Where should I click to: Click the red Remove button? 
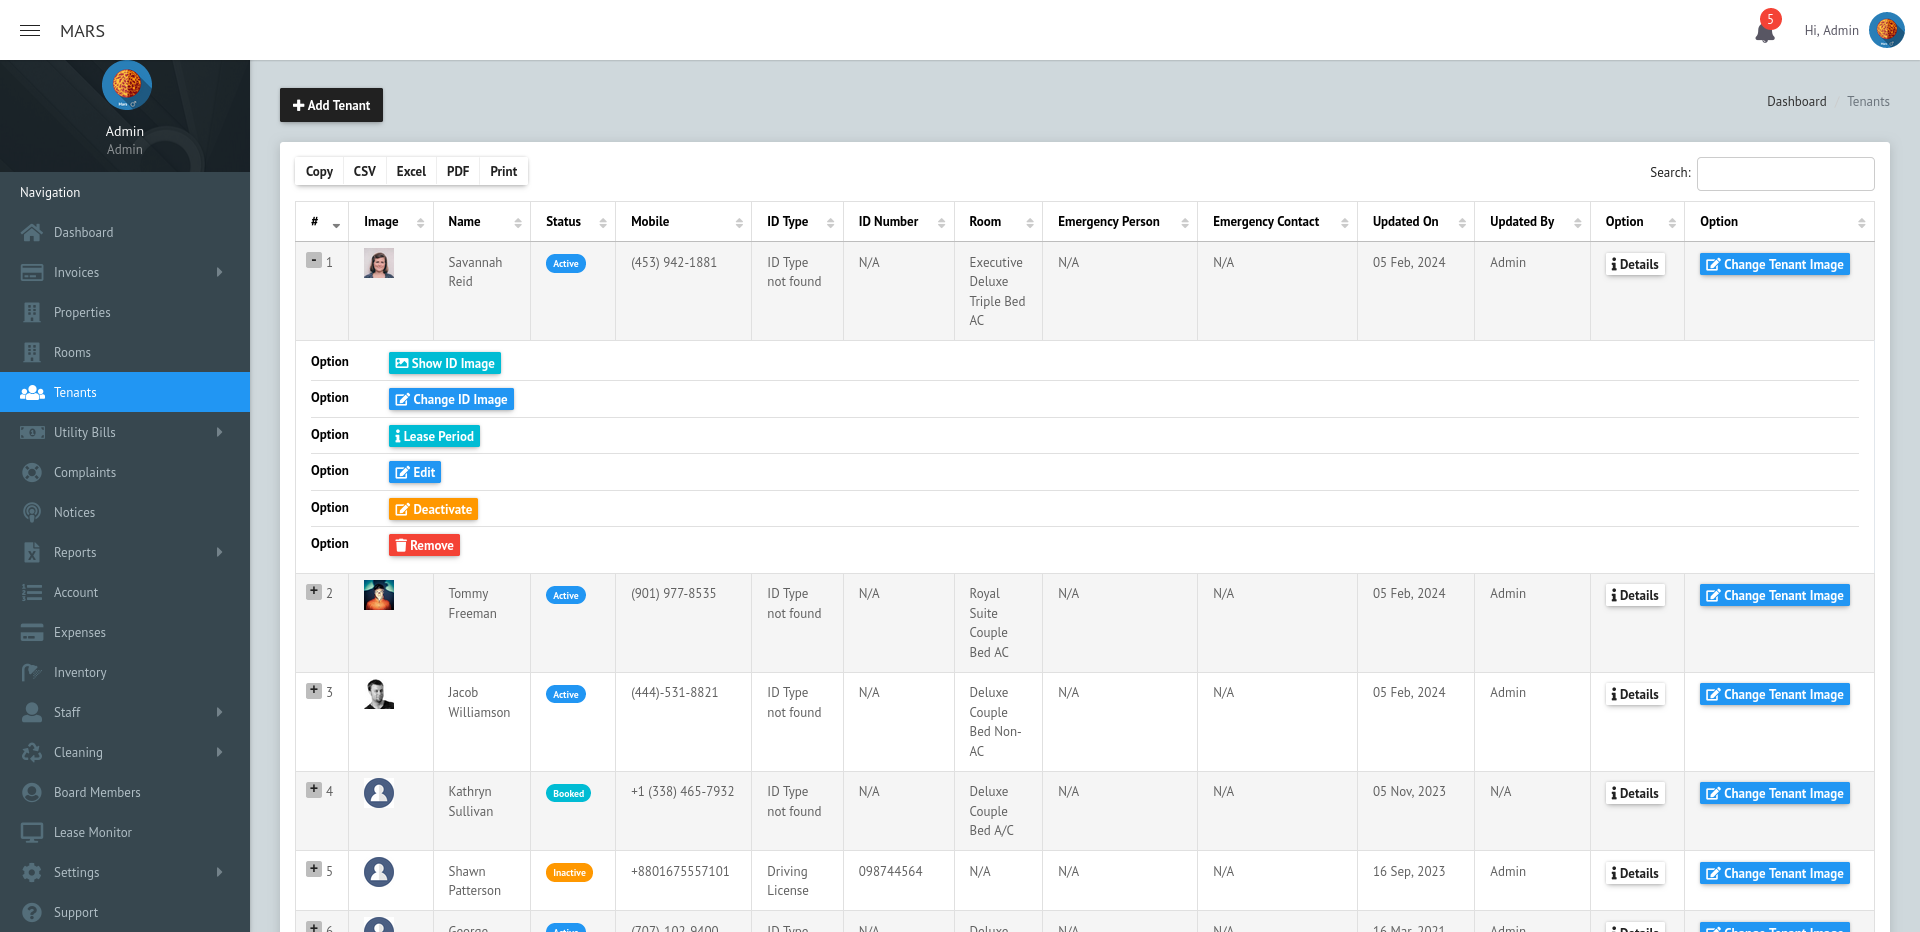tap(424, 545)
